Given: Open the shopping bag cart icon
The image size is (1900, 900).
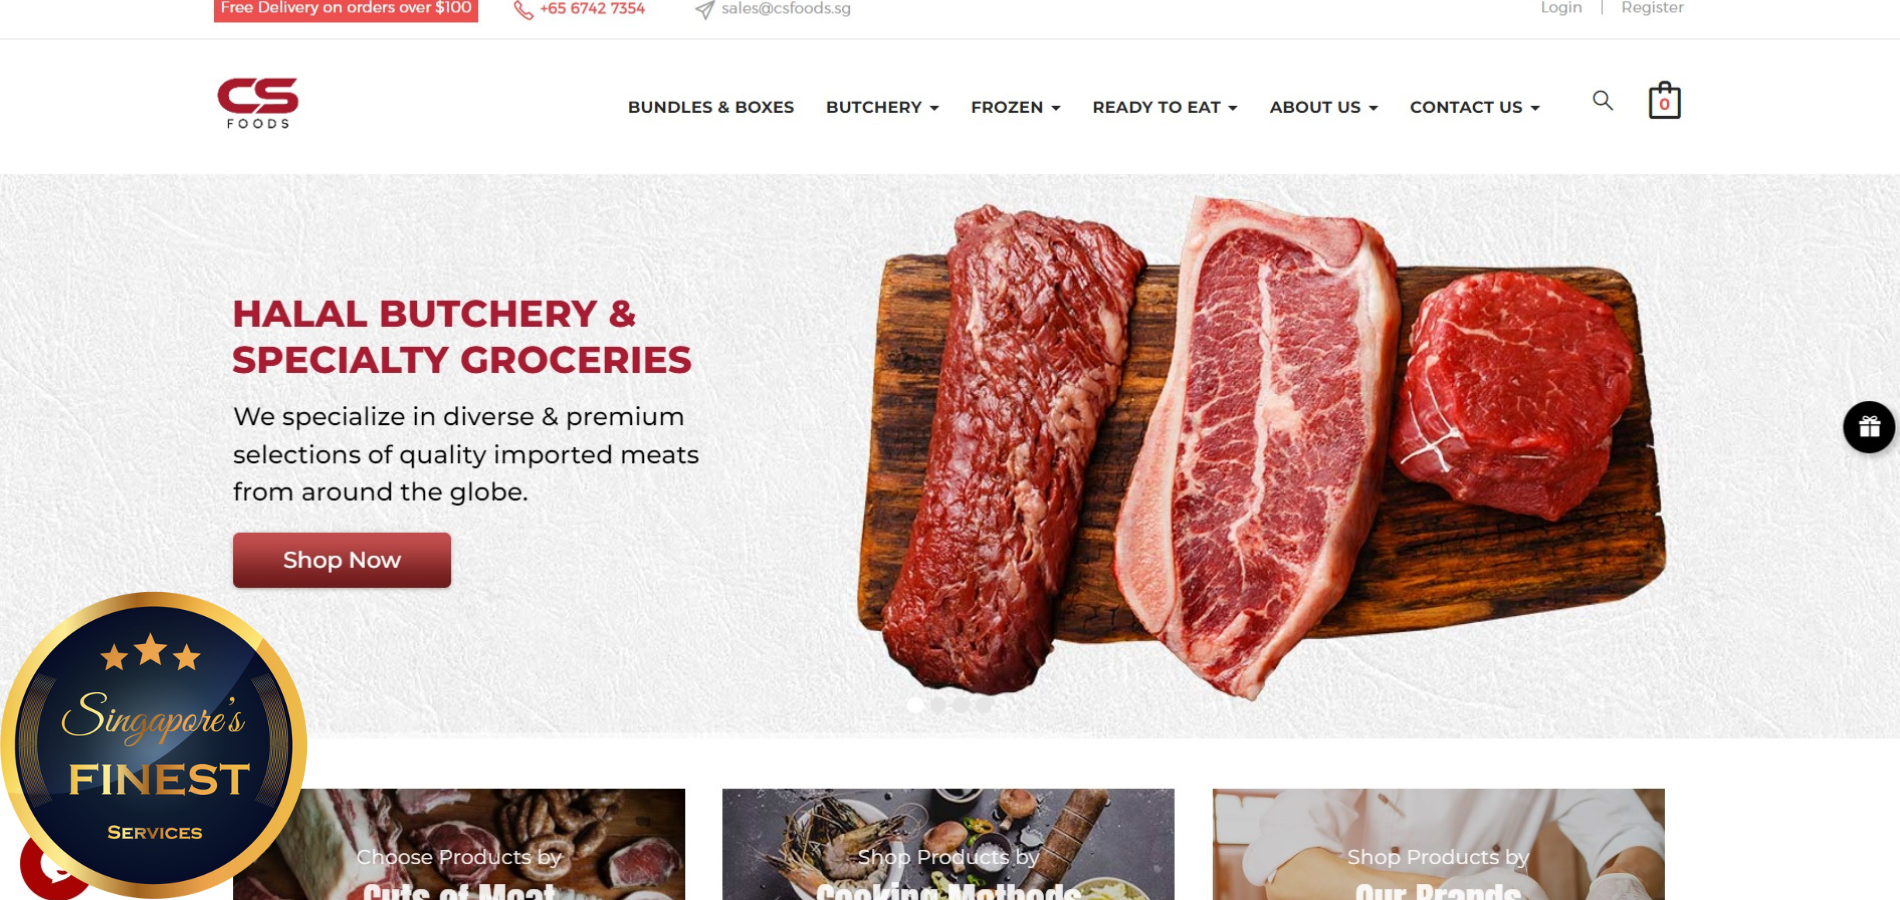Looking at the screenshot, I should tap(1664, 101).
